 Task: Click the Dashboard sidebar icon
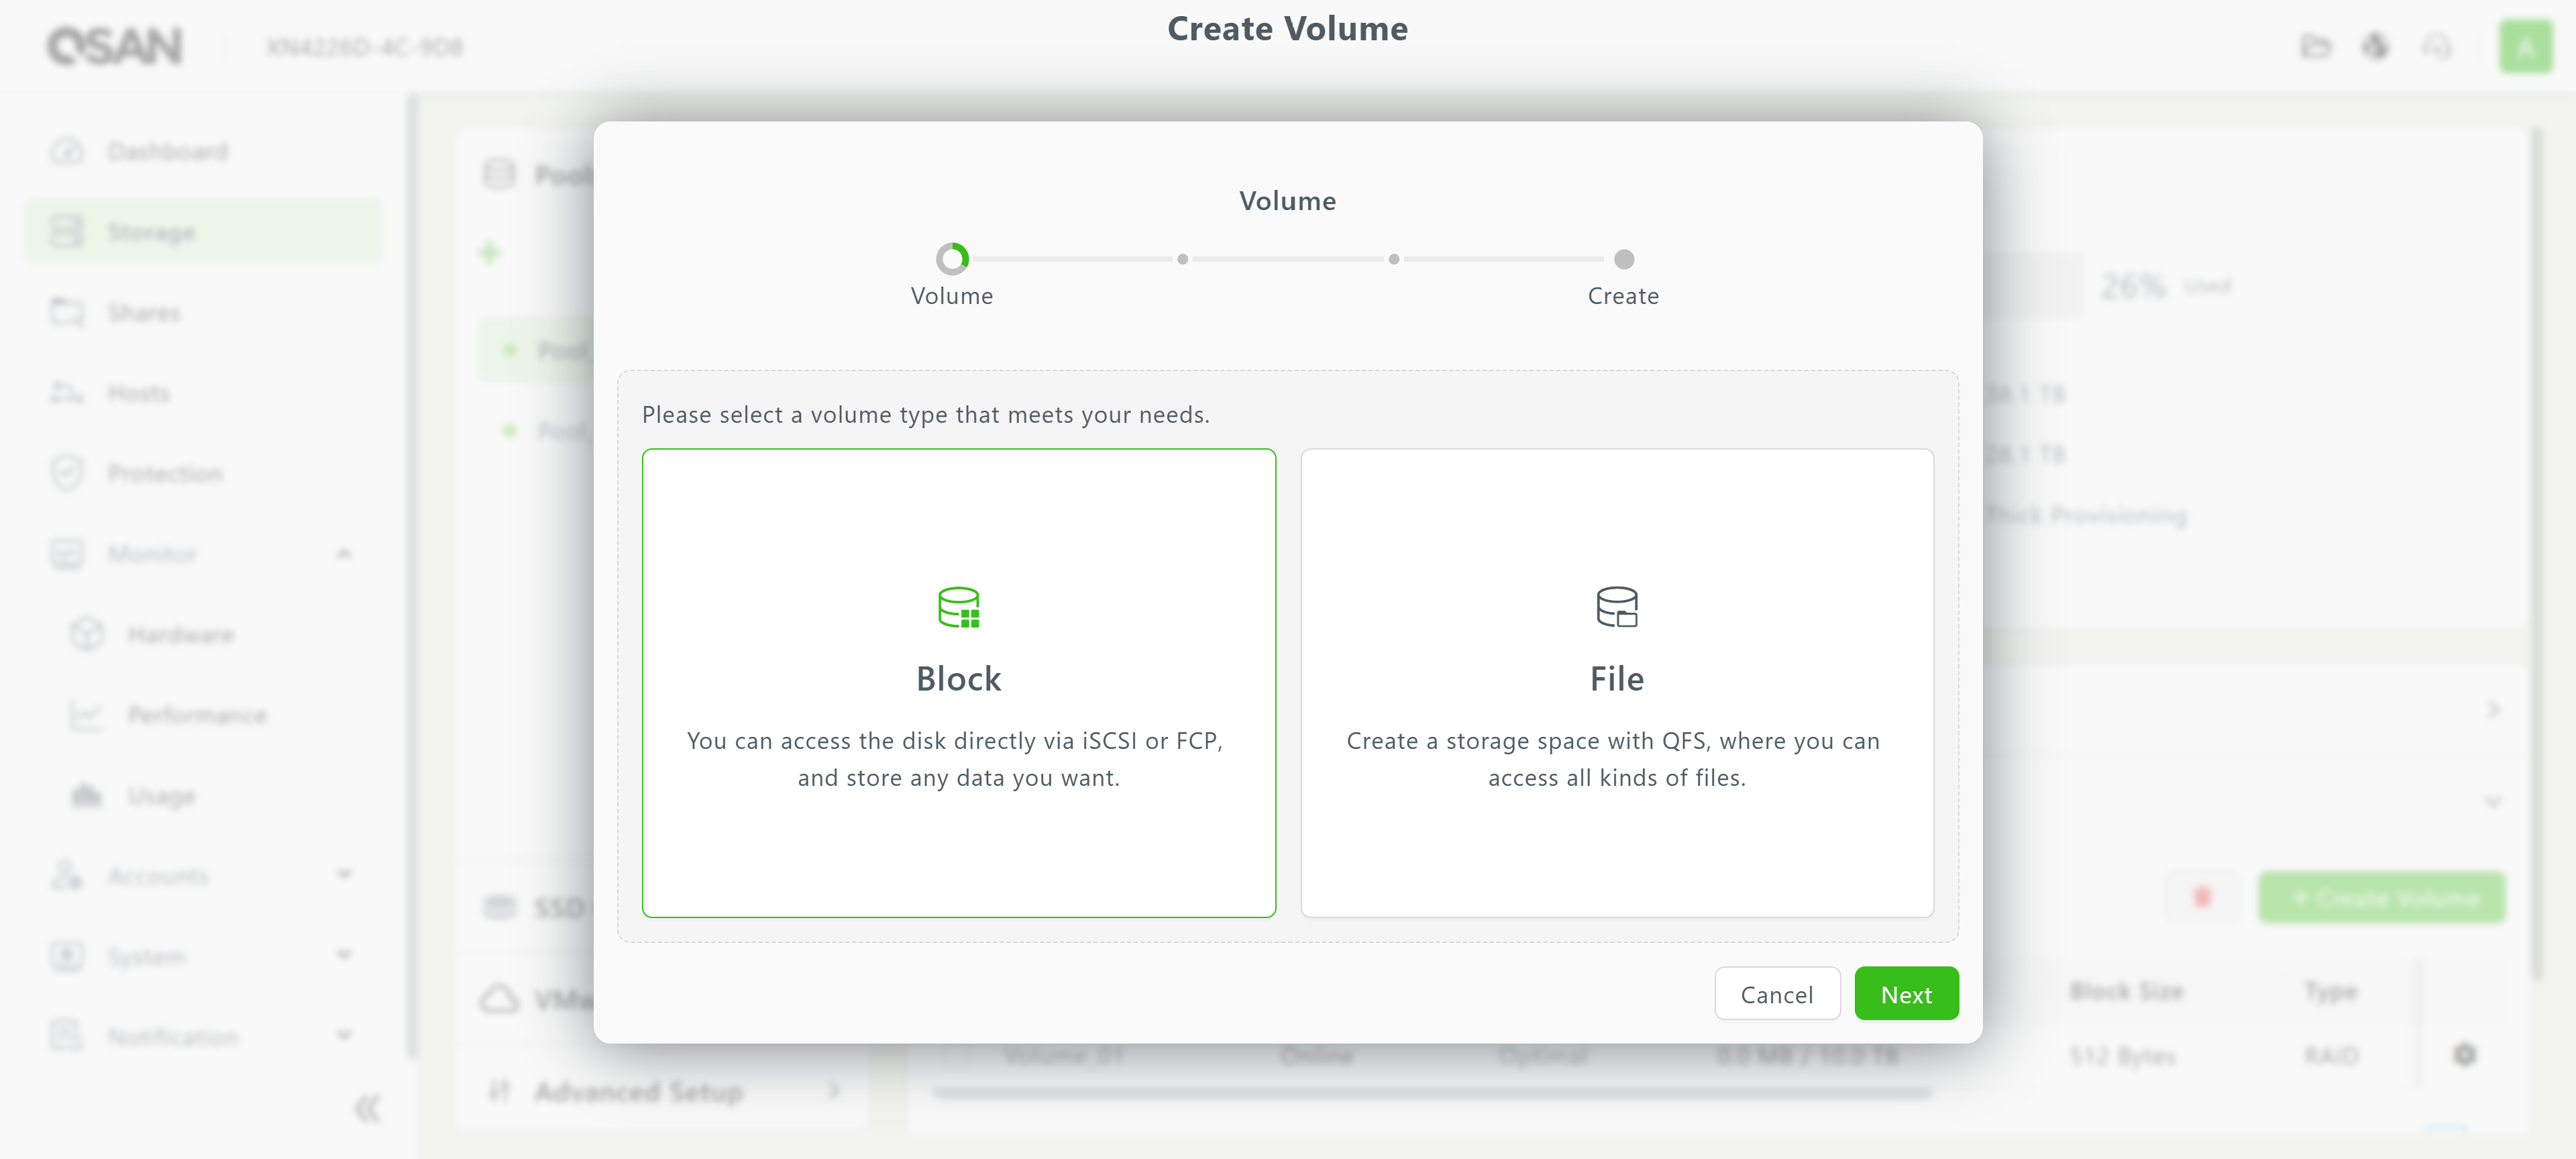click(67, 152)
